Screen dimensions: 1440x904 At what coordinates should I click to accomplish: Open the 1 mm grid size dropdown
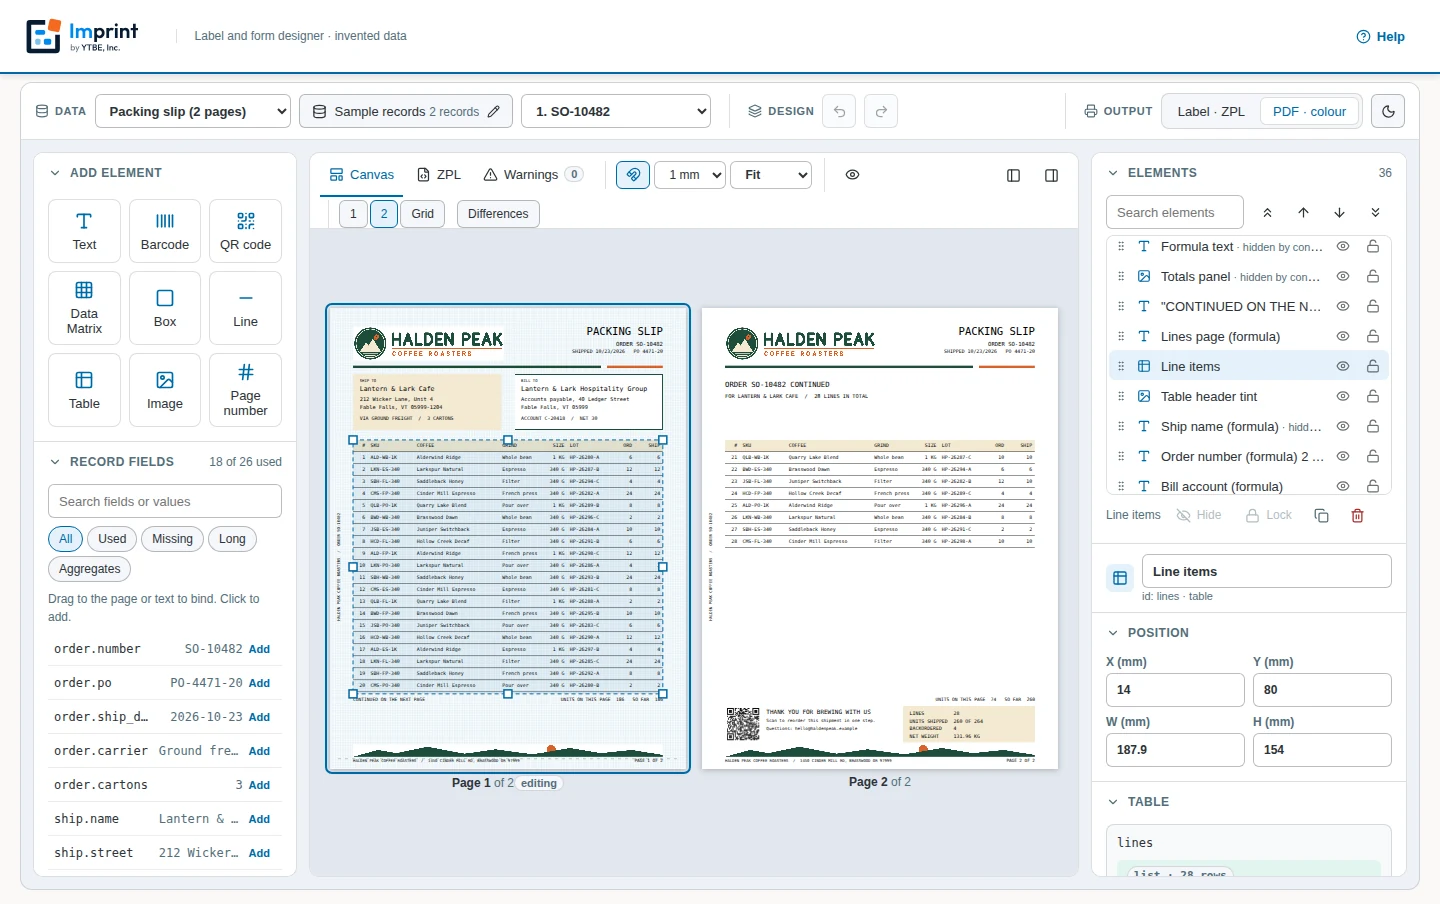point(690,175)
